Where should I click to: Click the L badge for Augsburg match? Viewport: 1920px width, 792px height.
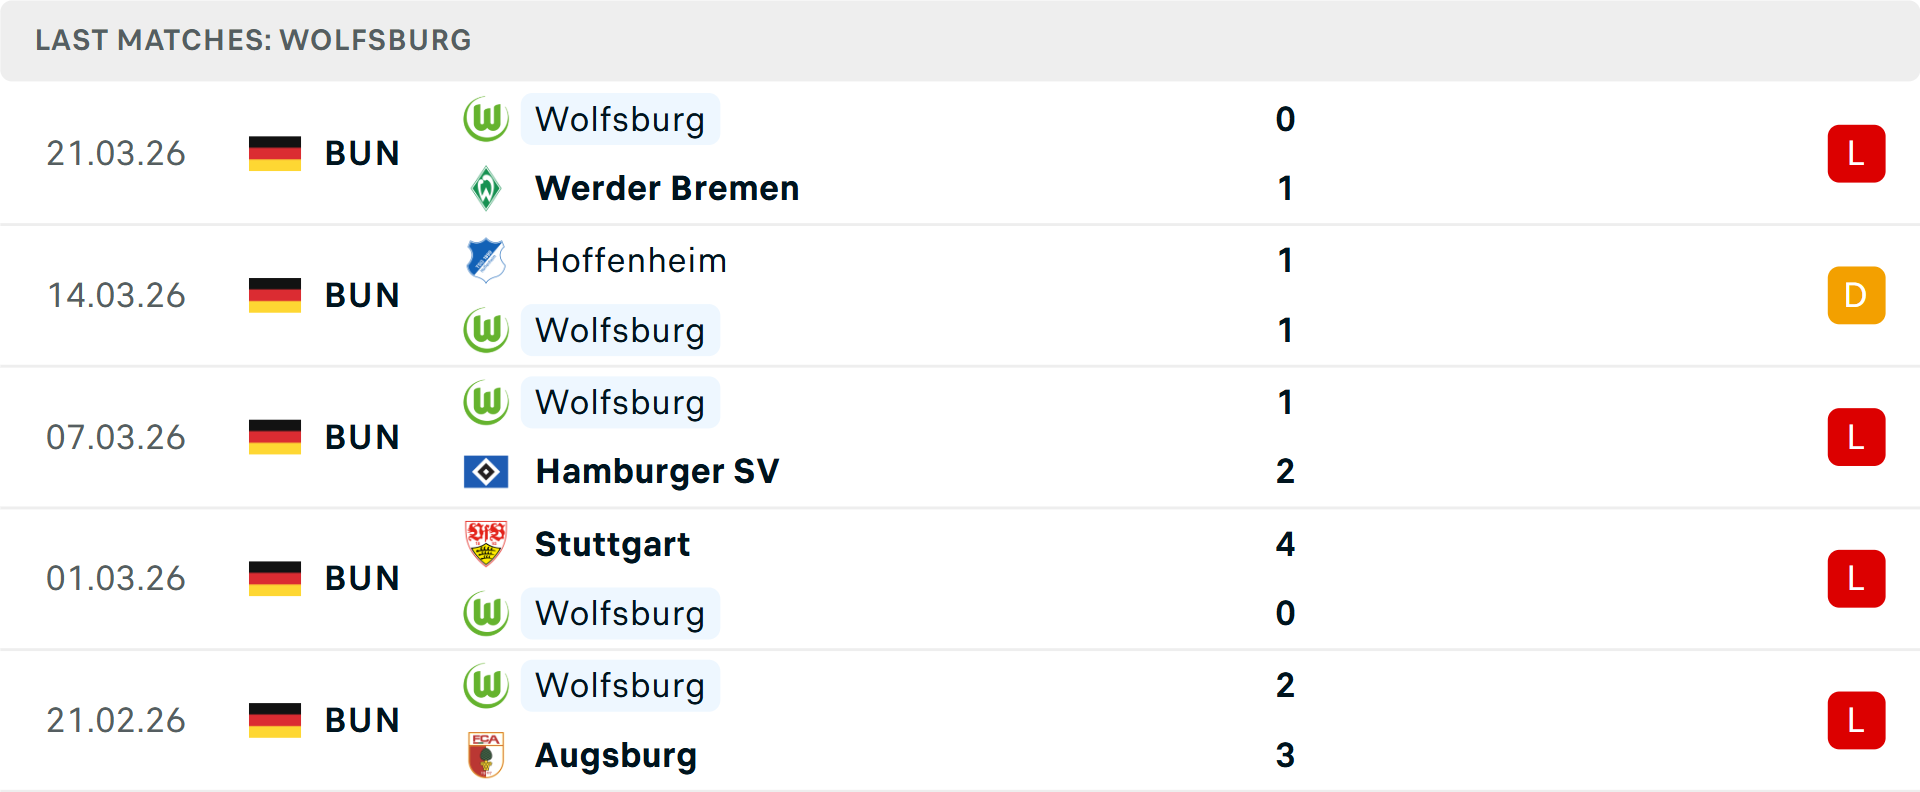1856,720
